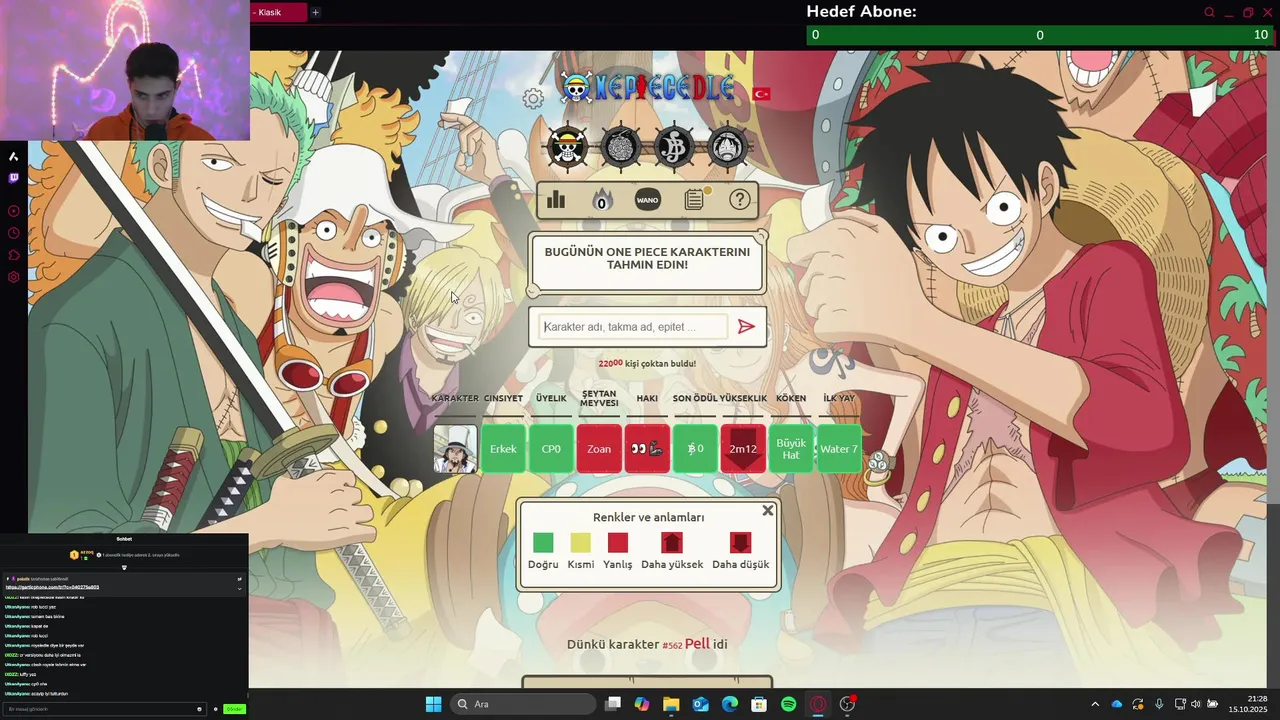The height and width of the screenshot is (720, 1280).
Task: Click the red 2m12 height tile
Action: tap(743, 449)
